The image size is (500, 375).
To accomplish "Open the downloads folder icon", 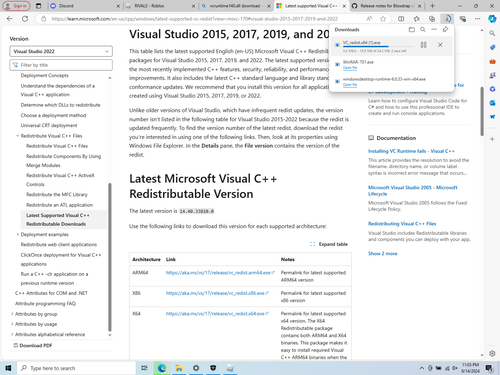I will pyautogui.click(x=412, y=30).
